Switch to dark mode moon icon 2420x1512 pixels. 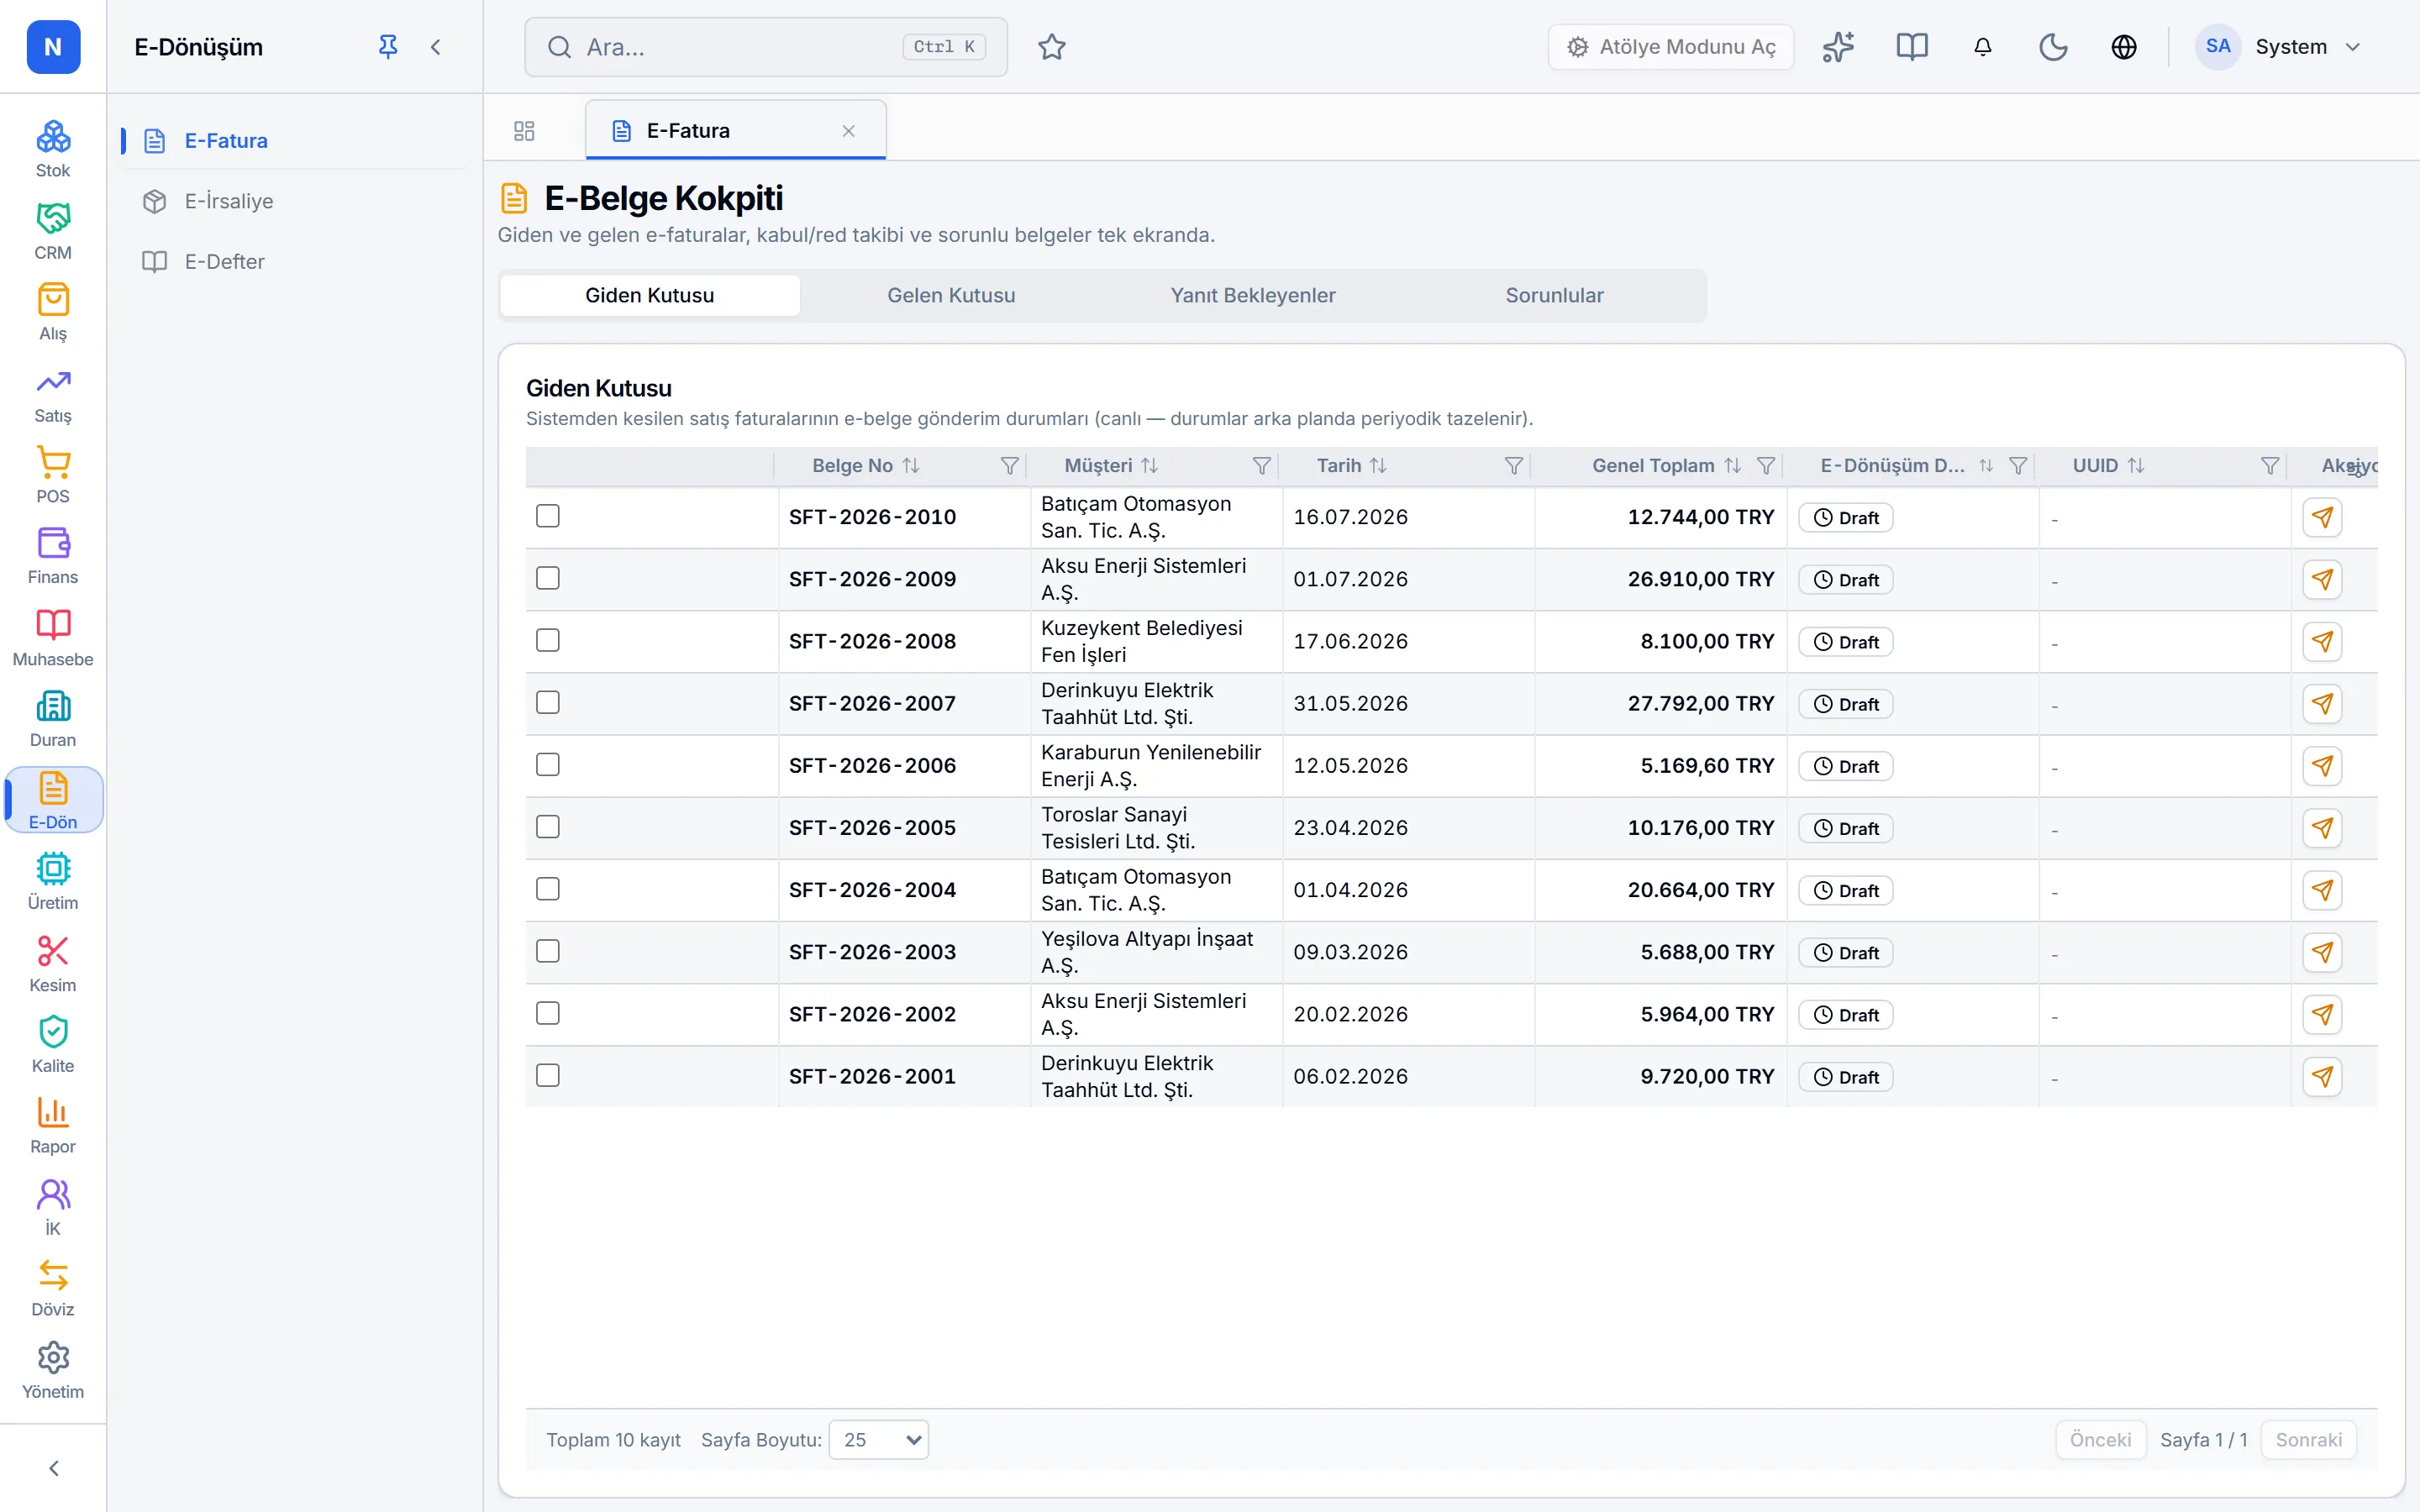pyautogui.click(x=2052, y=47)
